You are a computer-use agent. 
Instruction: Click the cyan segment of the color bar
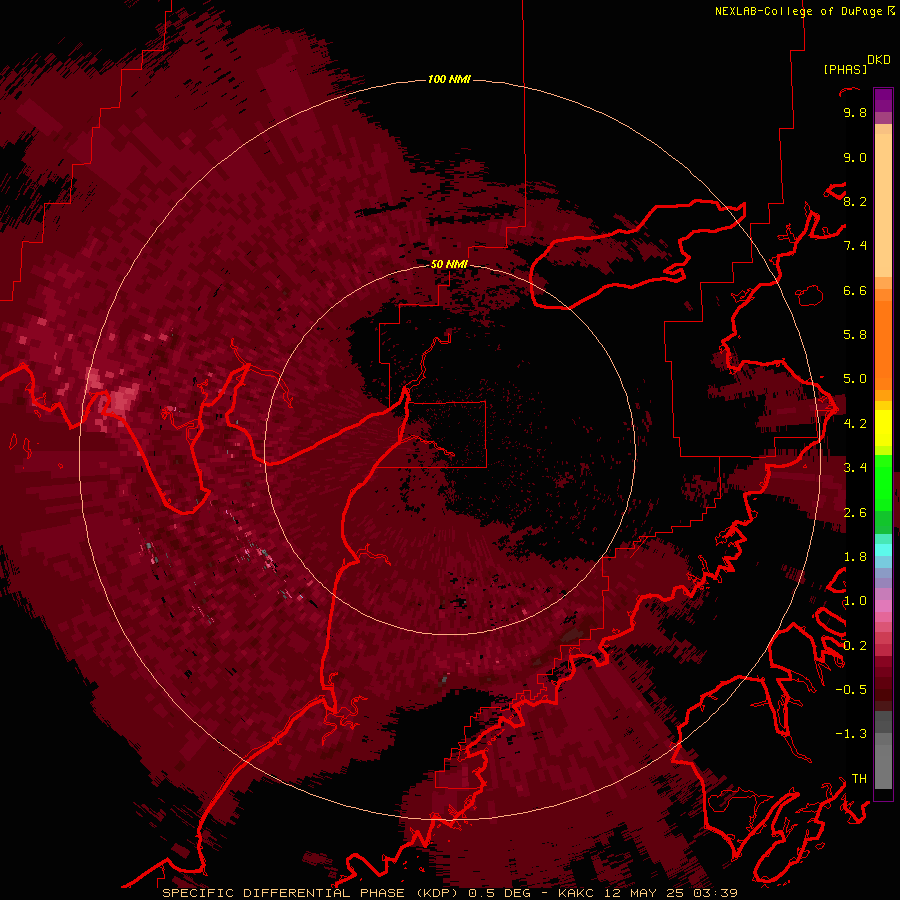pos(883,550)
